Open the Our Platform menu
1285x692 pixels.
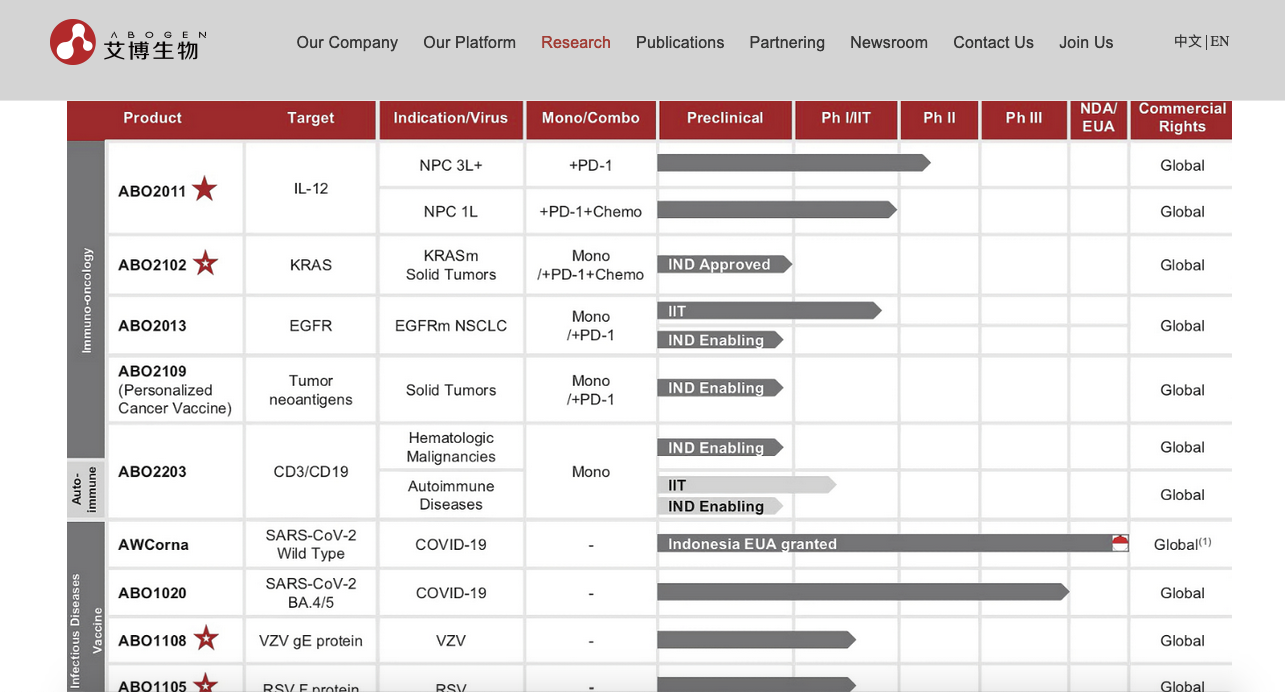469,42
